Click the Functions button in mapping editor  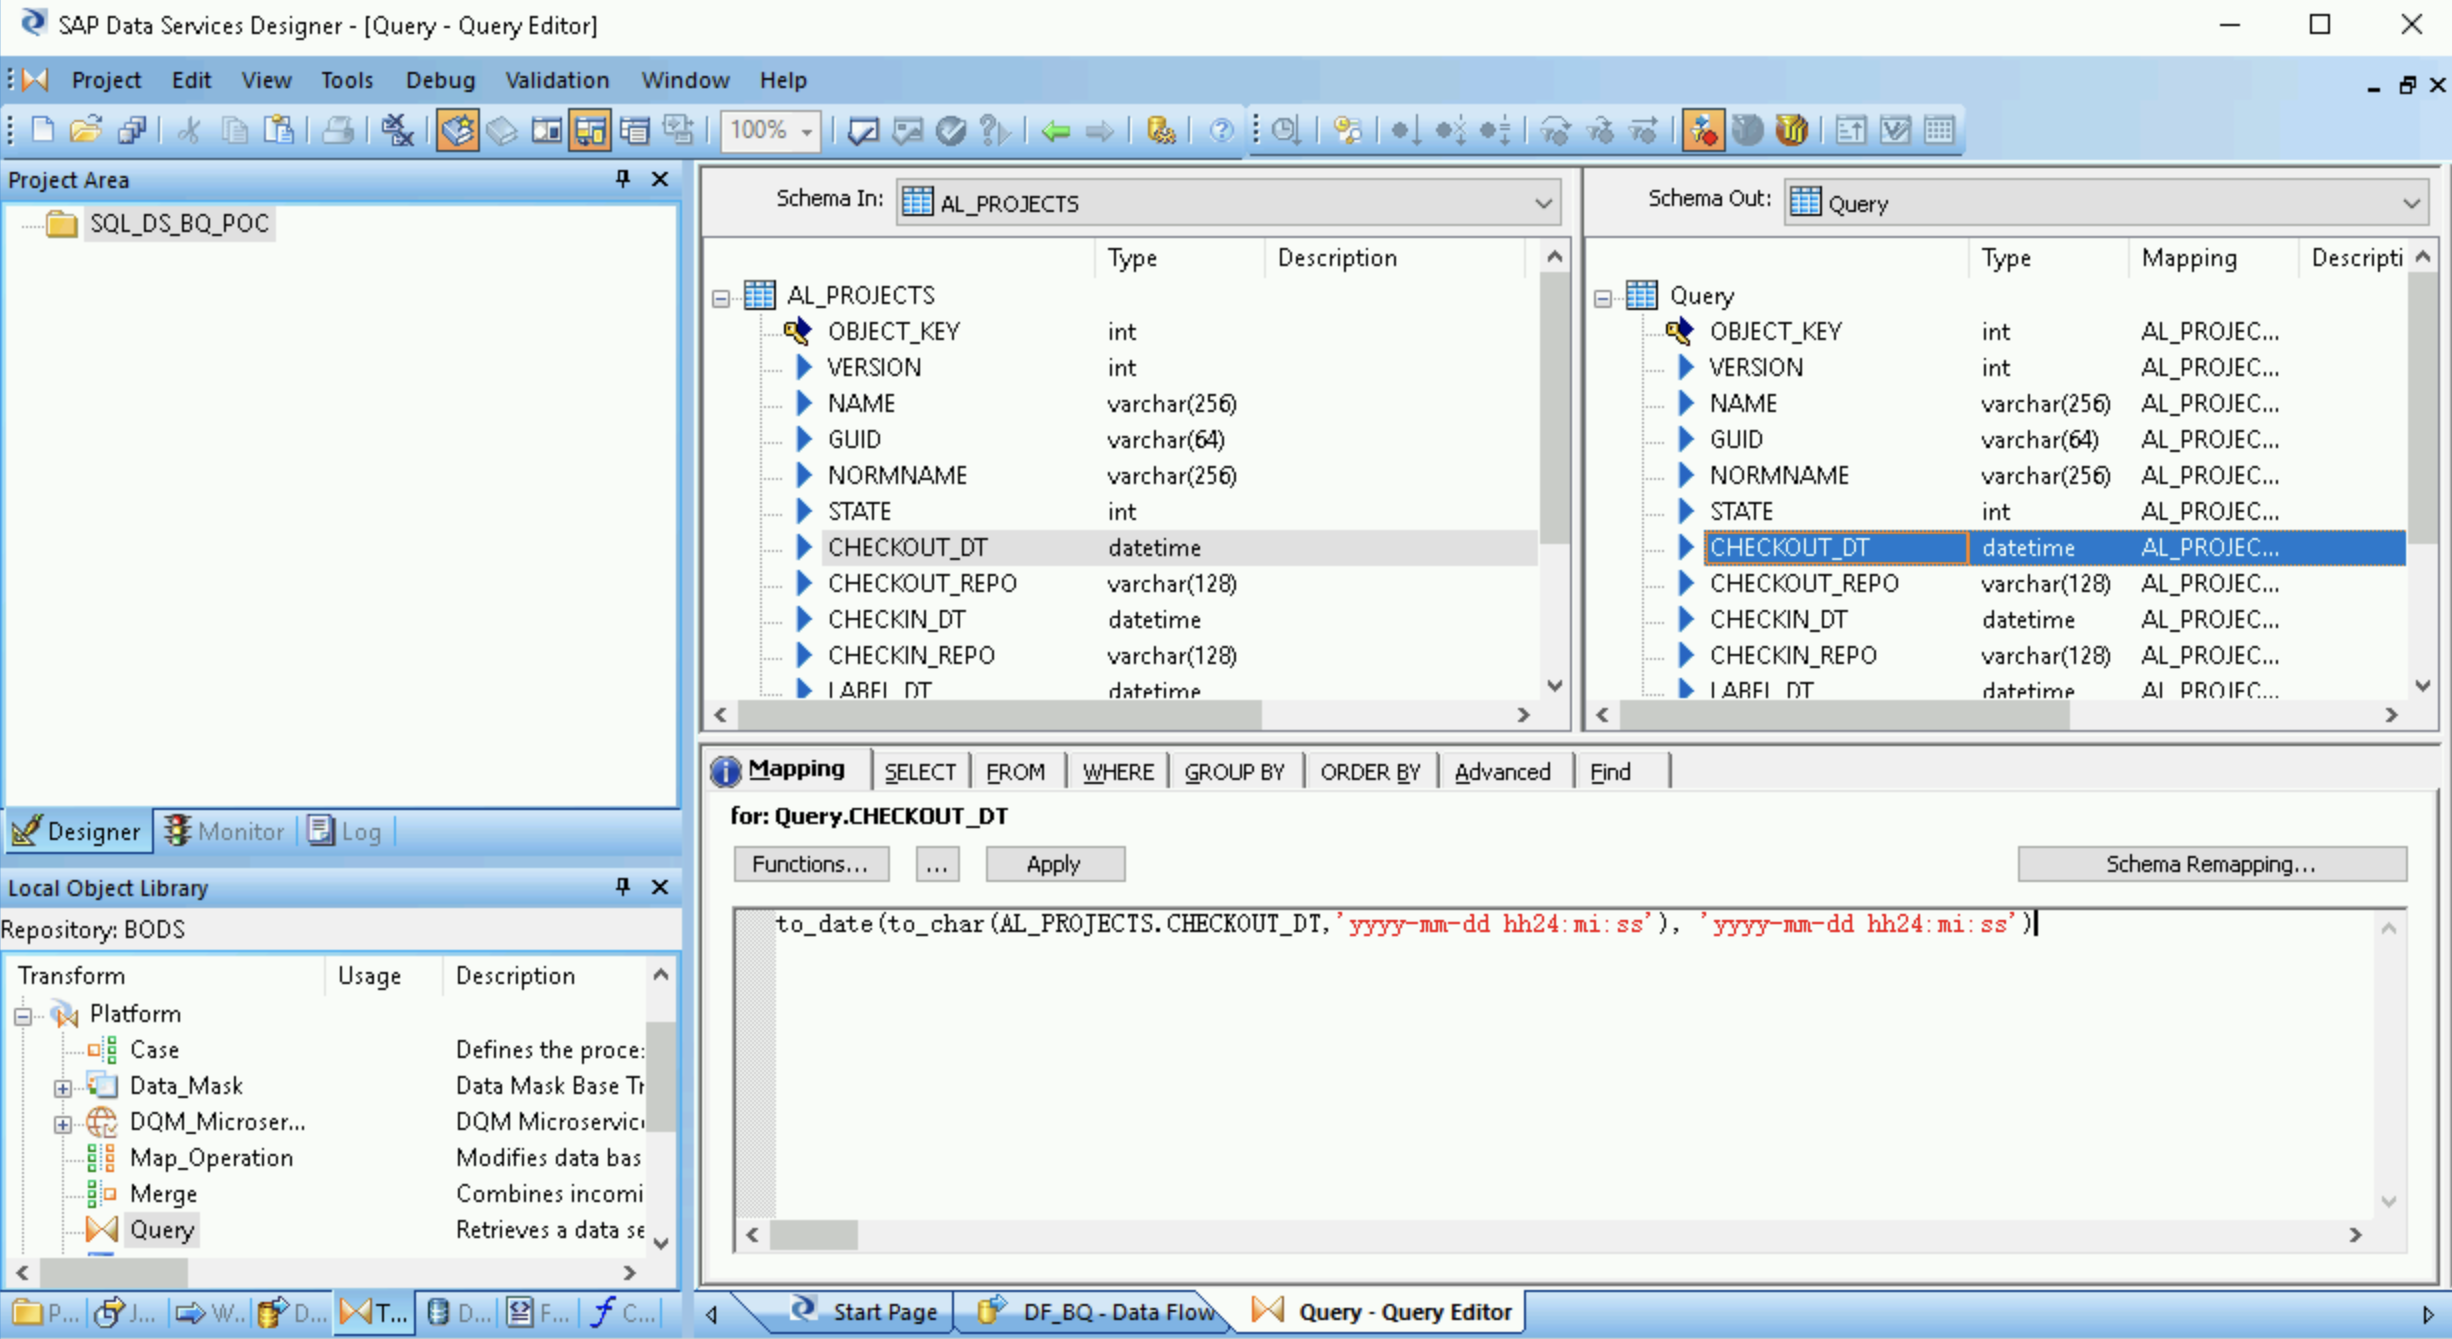[810, 864]
